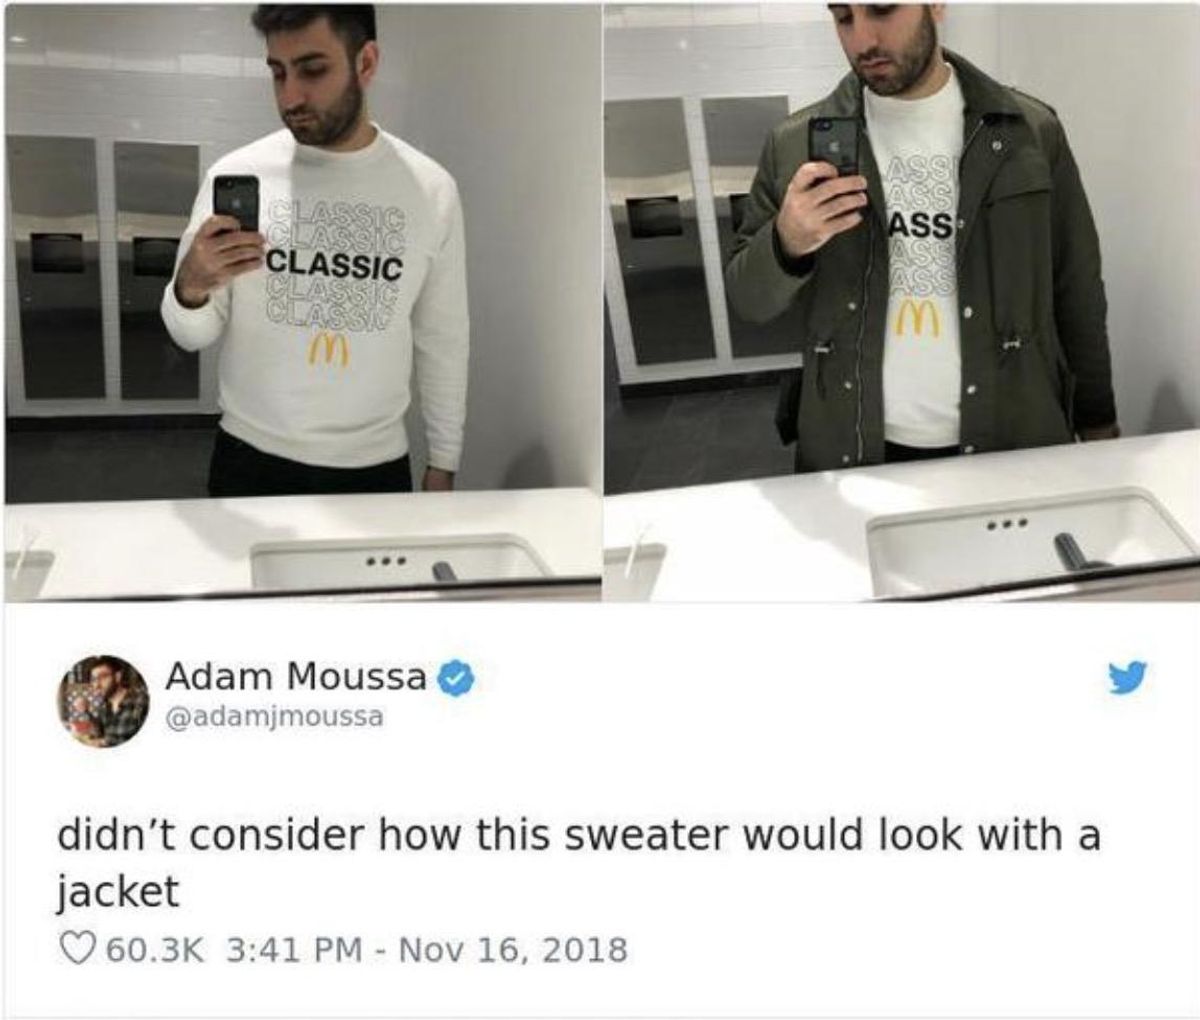
Task: Click the phone held in the left photo
Action: coord(236,205)
